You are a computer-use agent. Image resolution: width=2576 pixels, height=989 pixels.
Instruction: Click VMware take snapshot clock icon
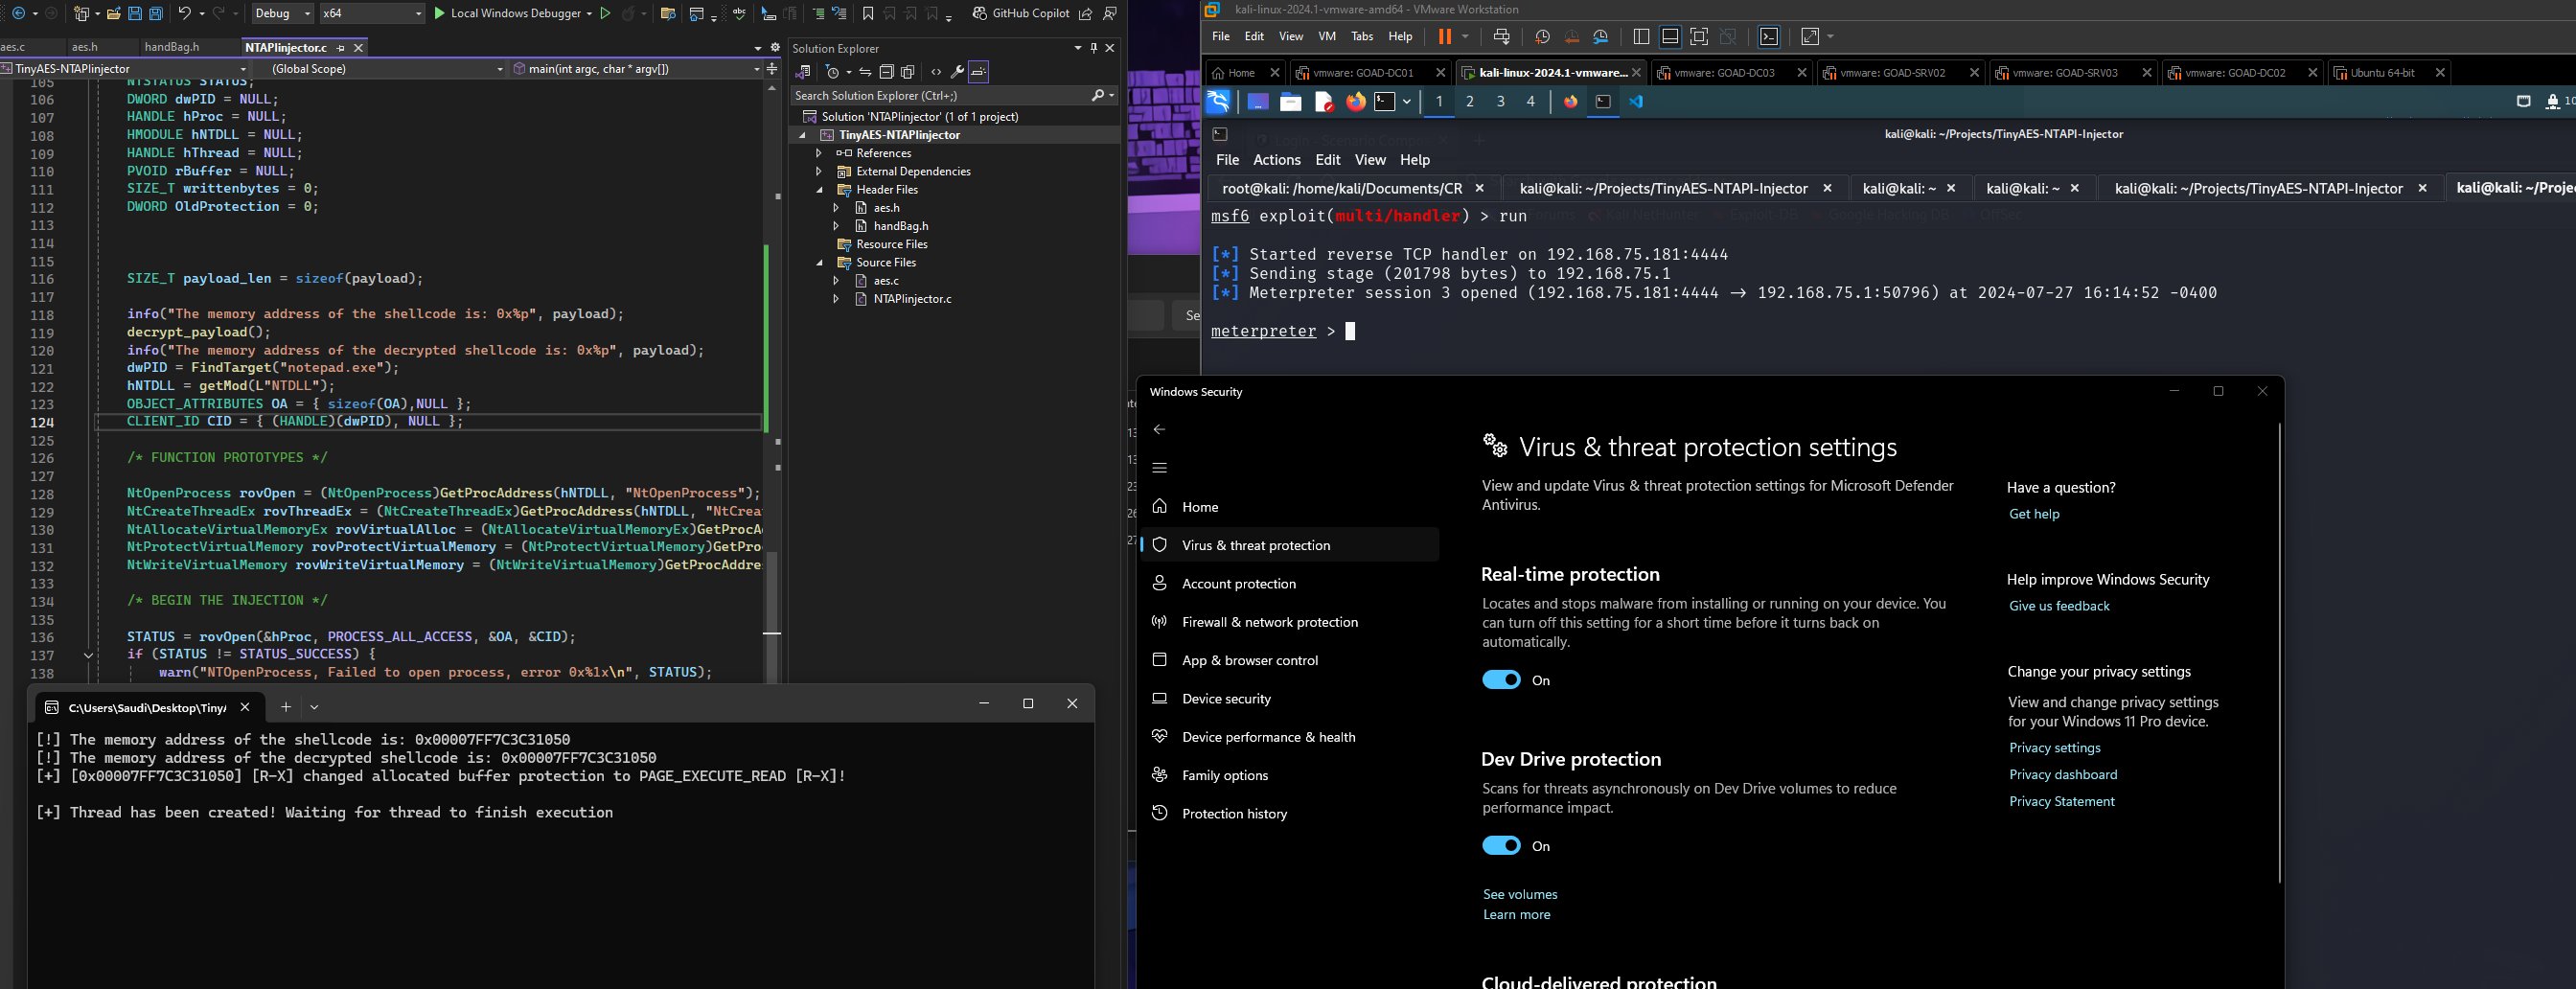click(x=1542, y=36)
